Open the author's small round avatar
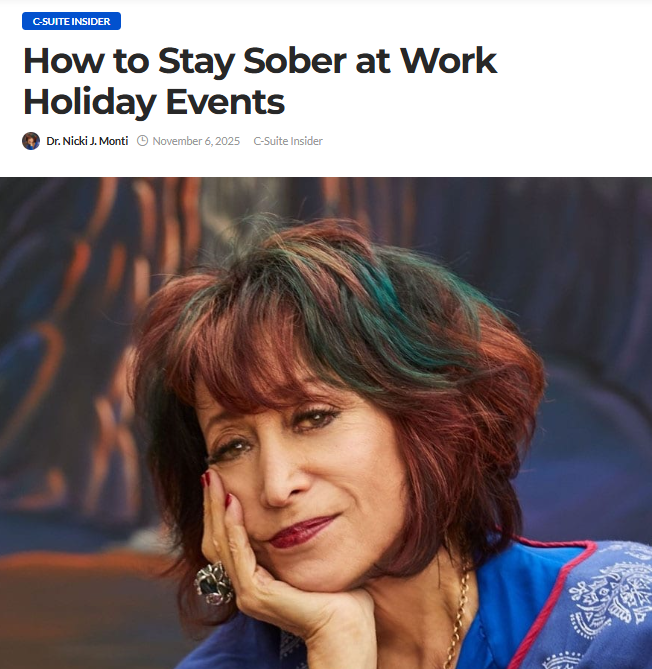The height and width of the screenshot is (669, 652). (x=31, y=141)
